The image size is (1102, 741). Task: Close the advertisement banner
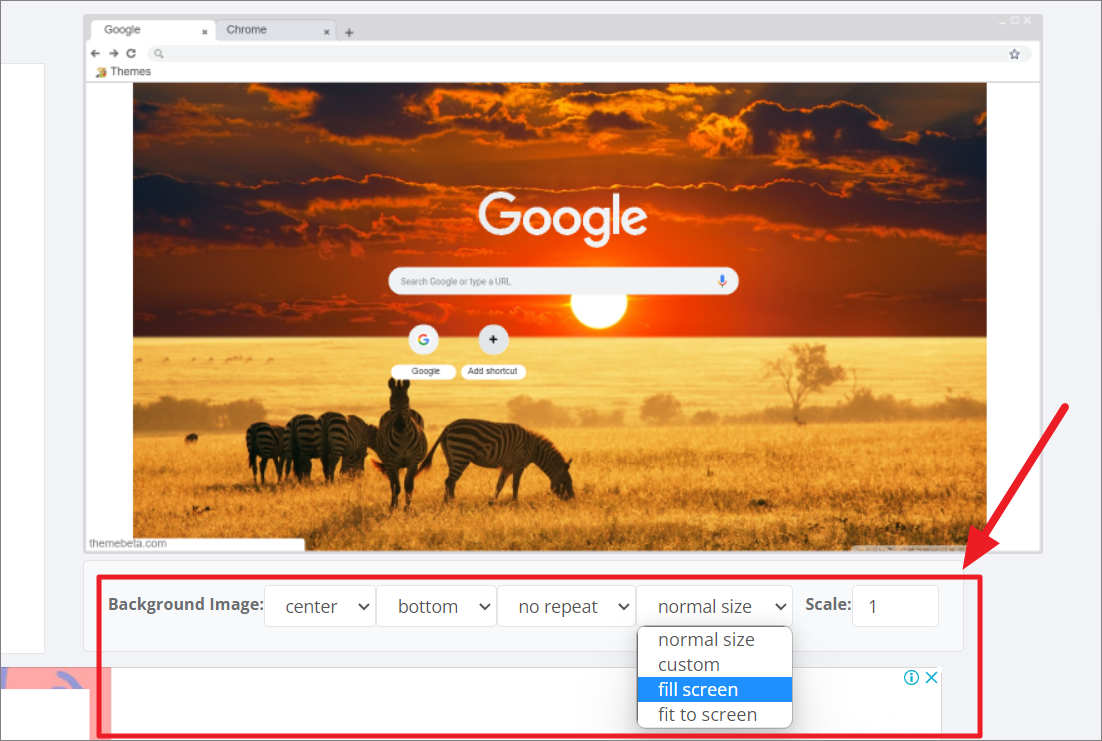click(931, 677)
